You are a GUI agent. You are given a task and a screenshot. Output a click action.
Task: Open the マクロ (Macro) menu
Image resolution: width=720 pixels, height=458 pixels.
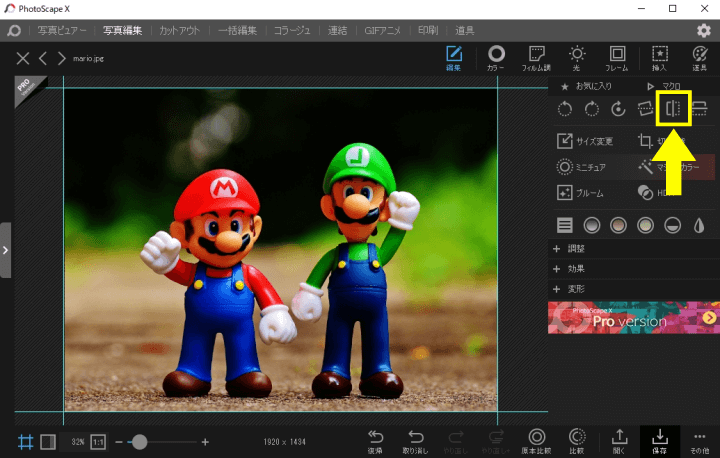tap(664, 86)
